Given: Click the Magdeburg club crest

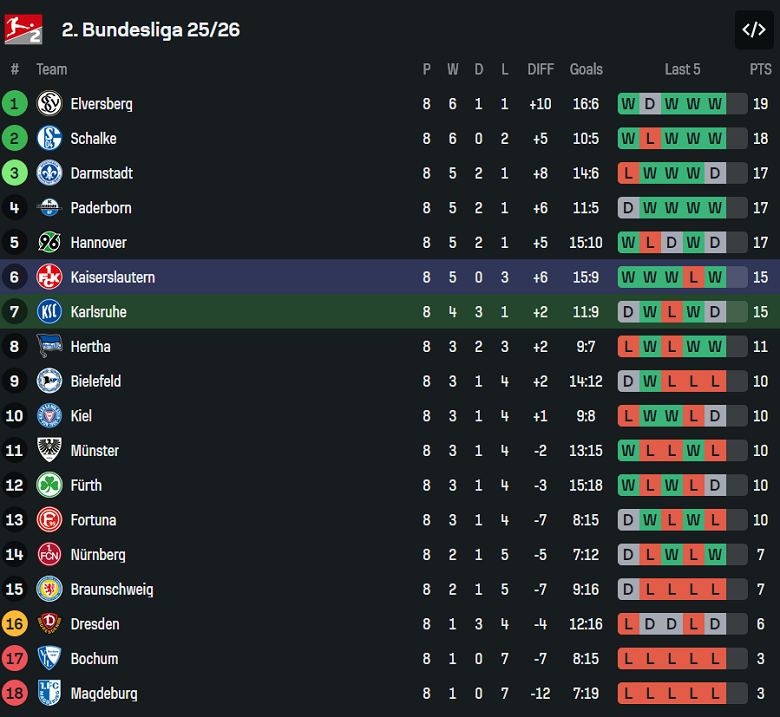Looking at the screenshot, I should [49, 693].
